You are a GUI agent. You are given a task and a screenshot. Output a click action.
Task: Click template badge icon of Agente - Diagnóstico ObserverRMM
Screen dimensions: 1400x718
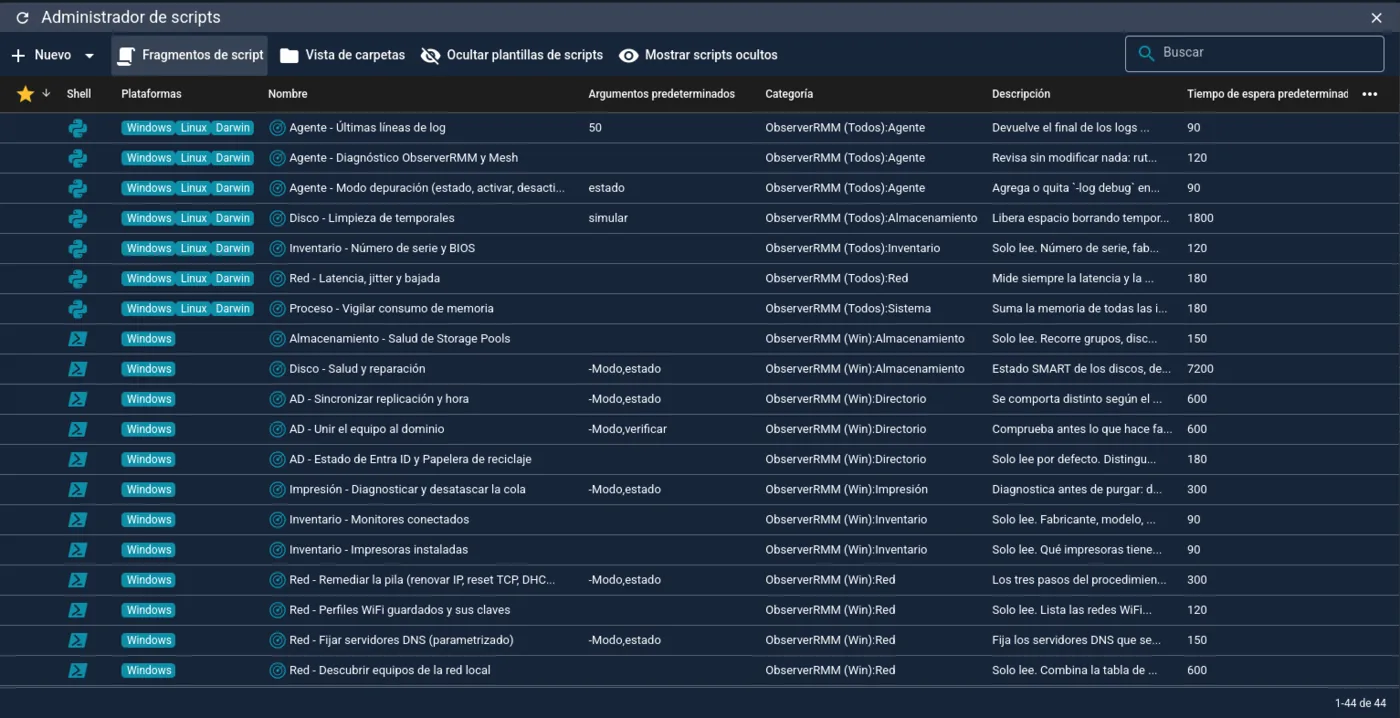278,158
